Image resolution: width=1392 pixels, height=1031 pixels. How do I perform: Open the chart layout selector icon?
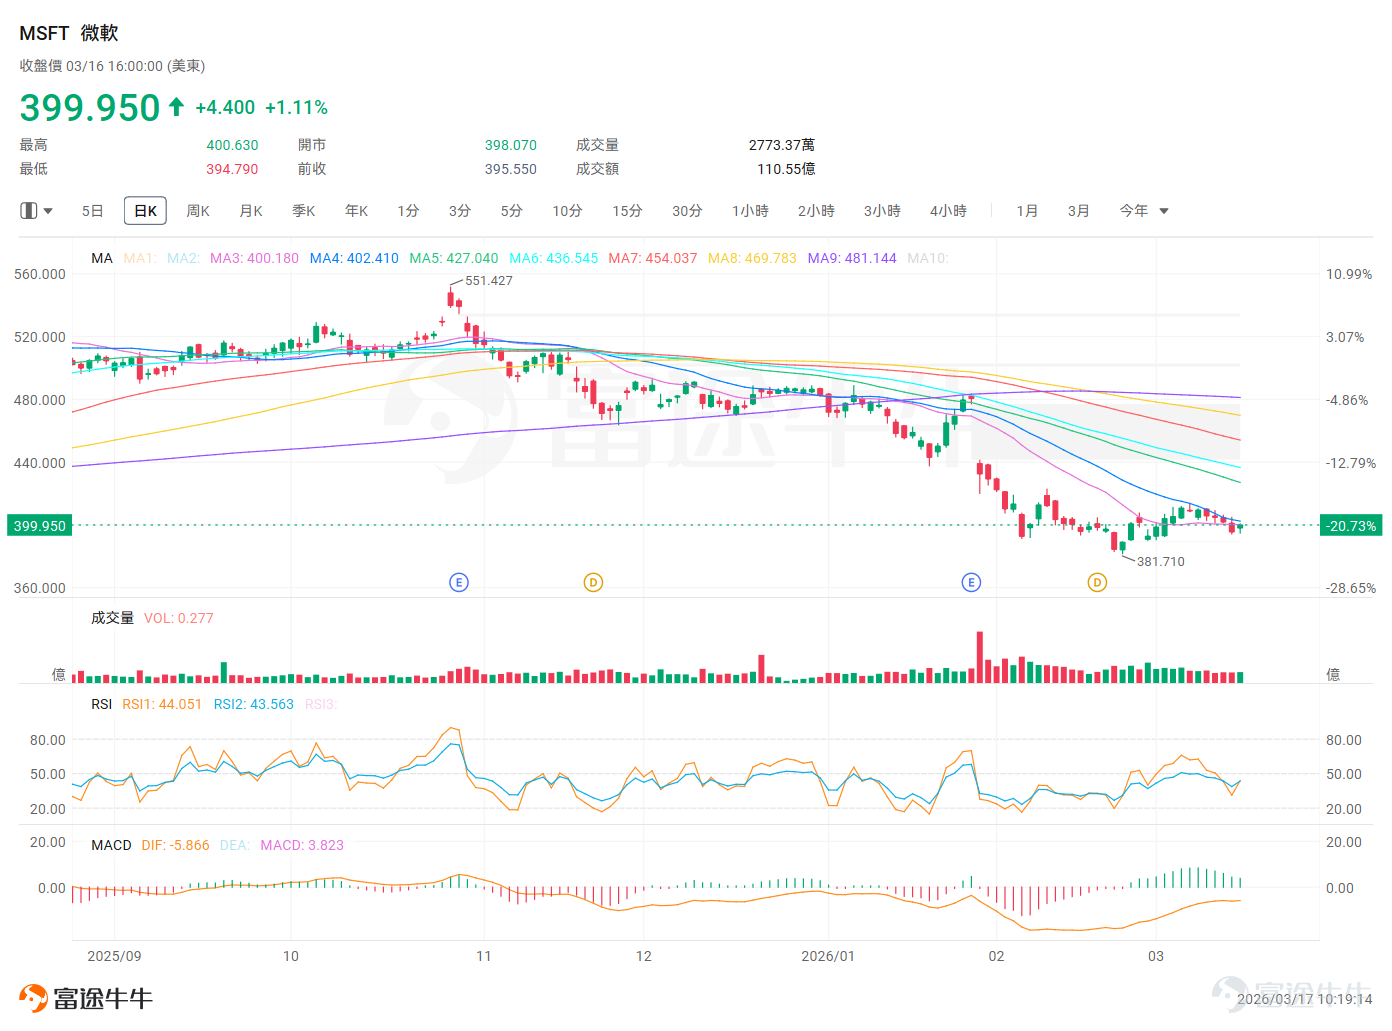28,211
